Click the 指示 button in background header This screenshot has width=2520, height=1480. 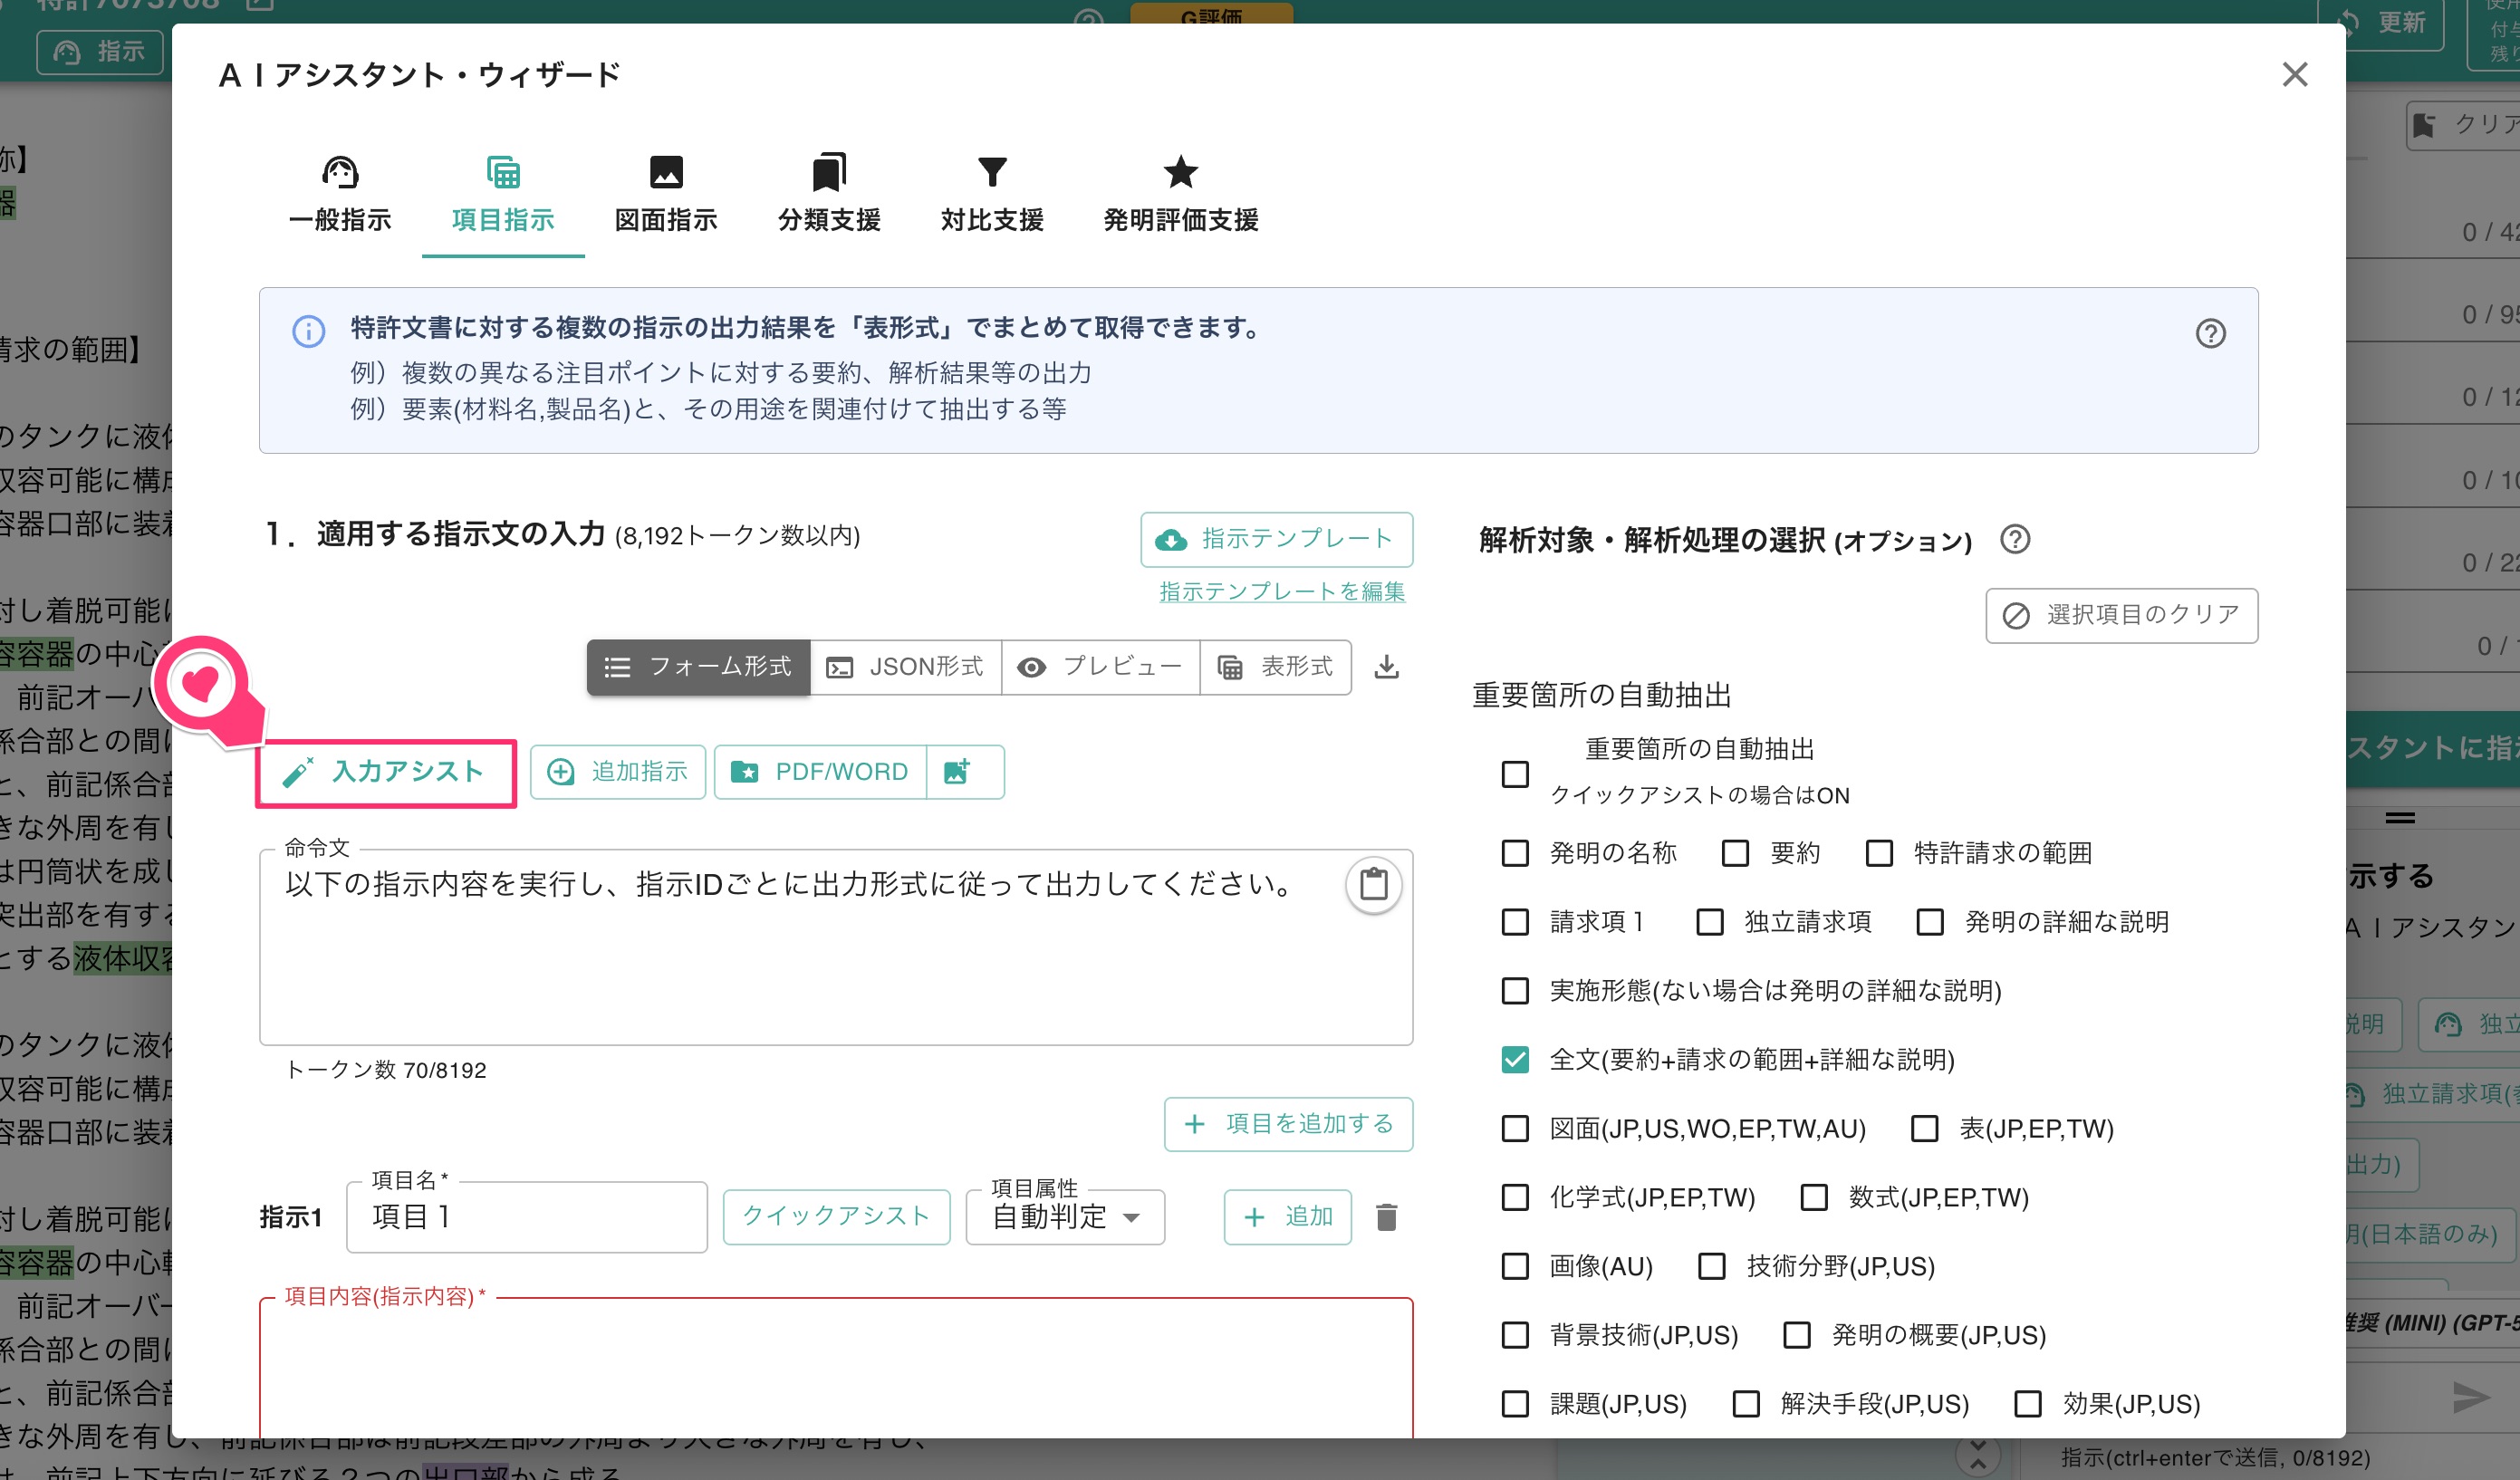[100, 51]
